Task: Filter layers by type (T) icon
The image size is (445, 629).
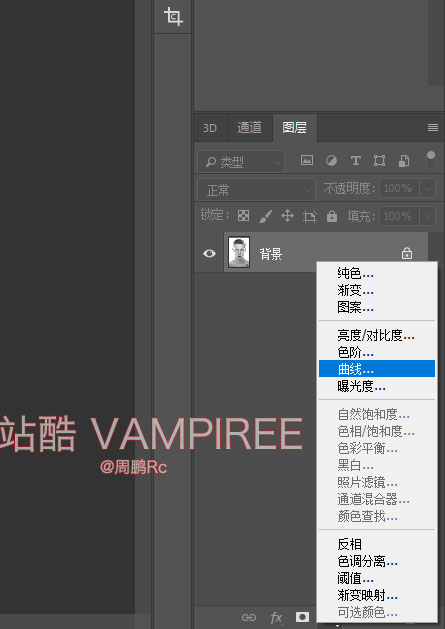Action: tap(356, 161)
